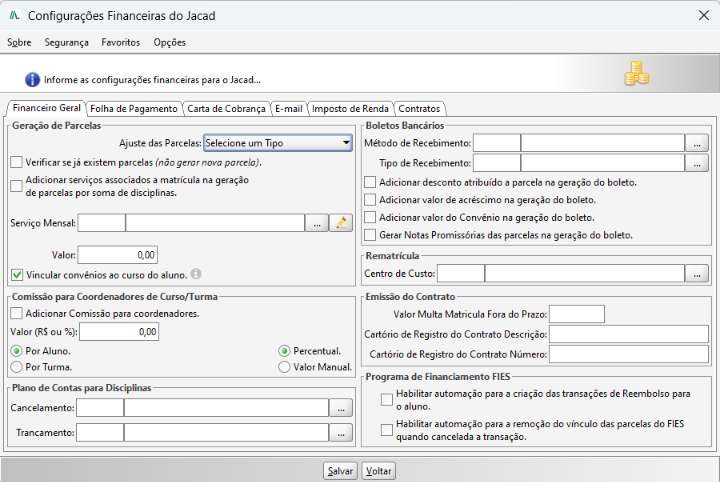Click the Tipo de Recebimento description field

pyautogui.click(x=603, y=163)
